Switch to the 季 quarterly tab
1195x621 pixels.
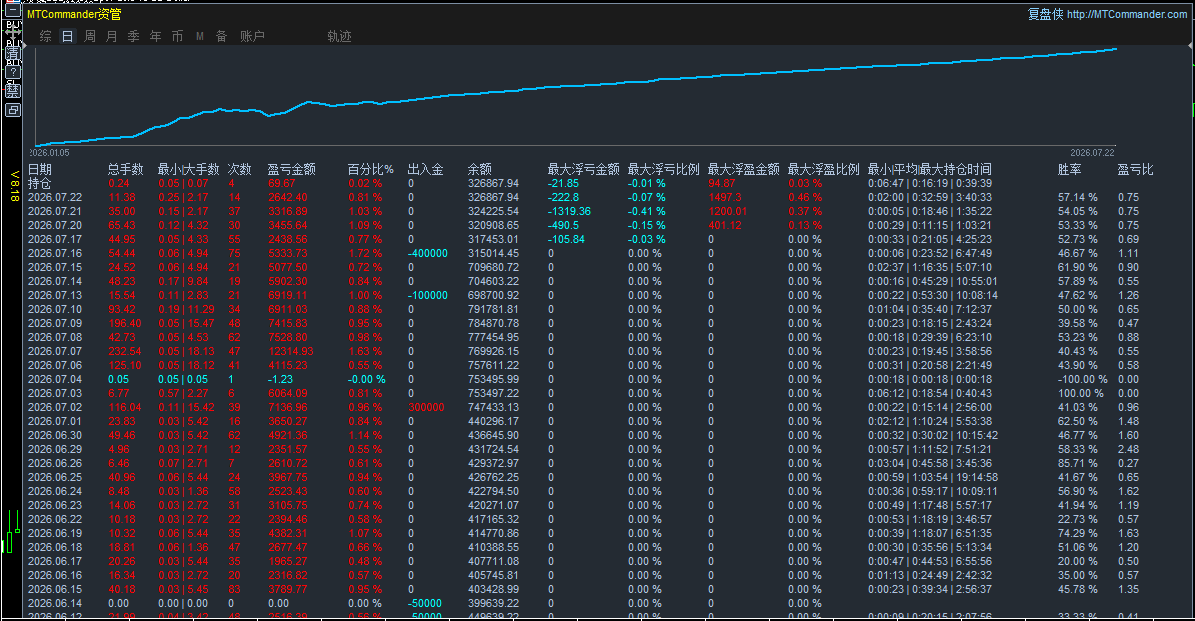tap(134, 36)
